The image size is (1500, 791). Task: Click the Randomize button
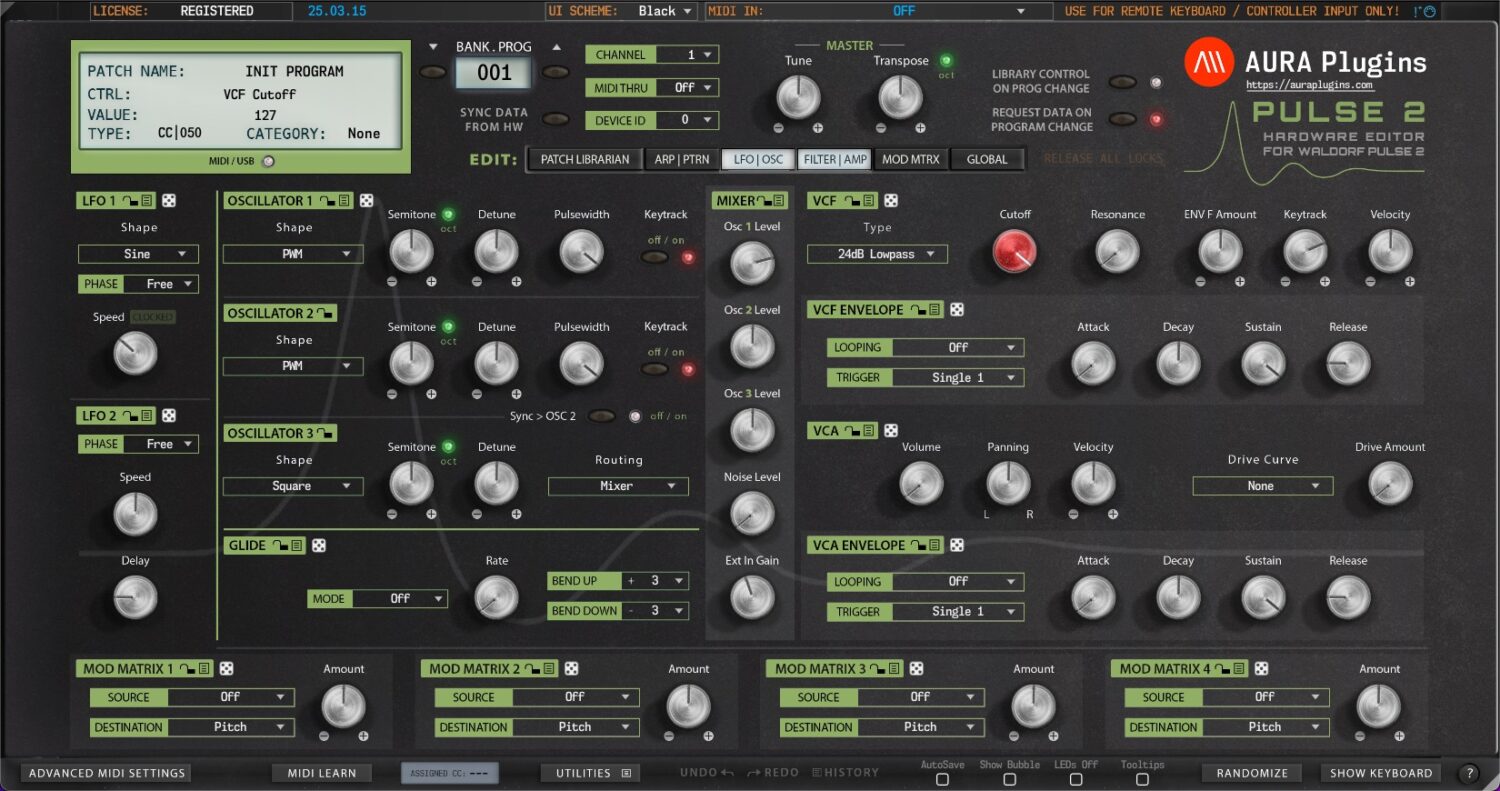click(x=1252, y=773)
